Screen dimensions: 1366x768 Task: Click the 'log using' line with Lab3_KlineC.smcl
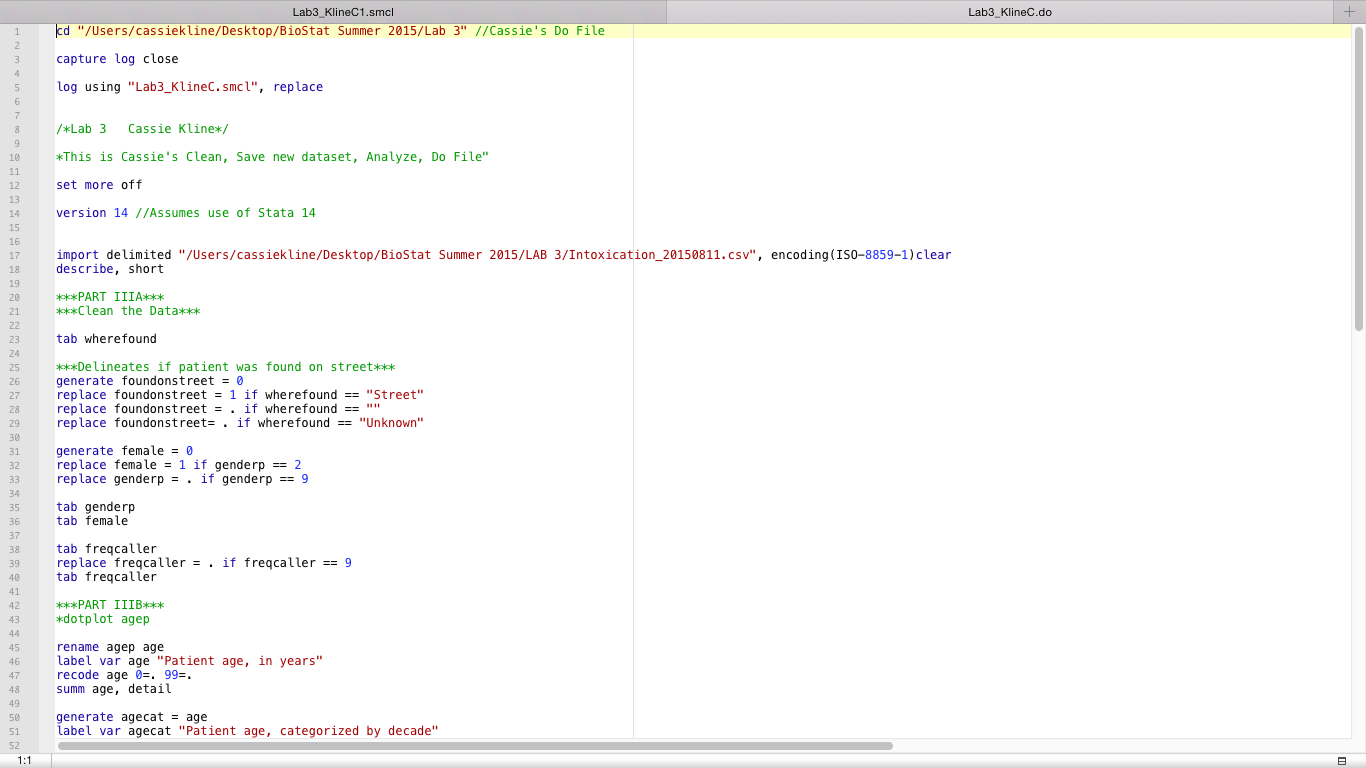(x=189, y=87)
